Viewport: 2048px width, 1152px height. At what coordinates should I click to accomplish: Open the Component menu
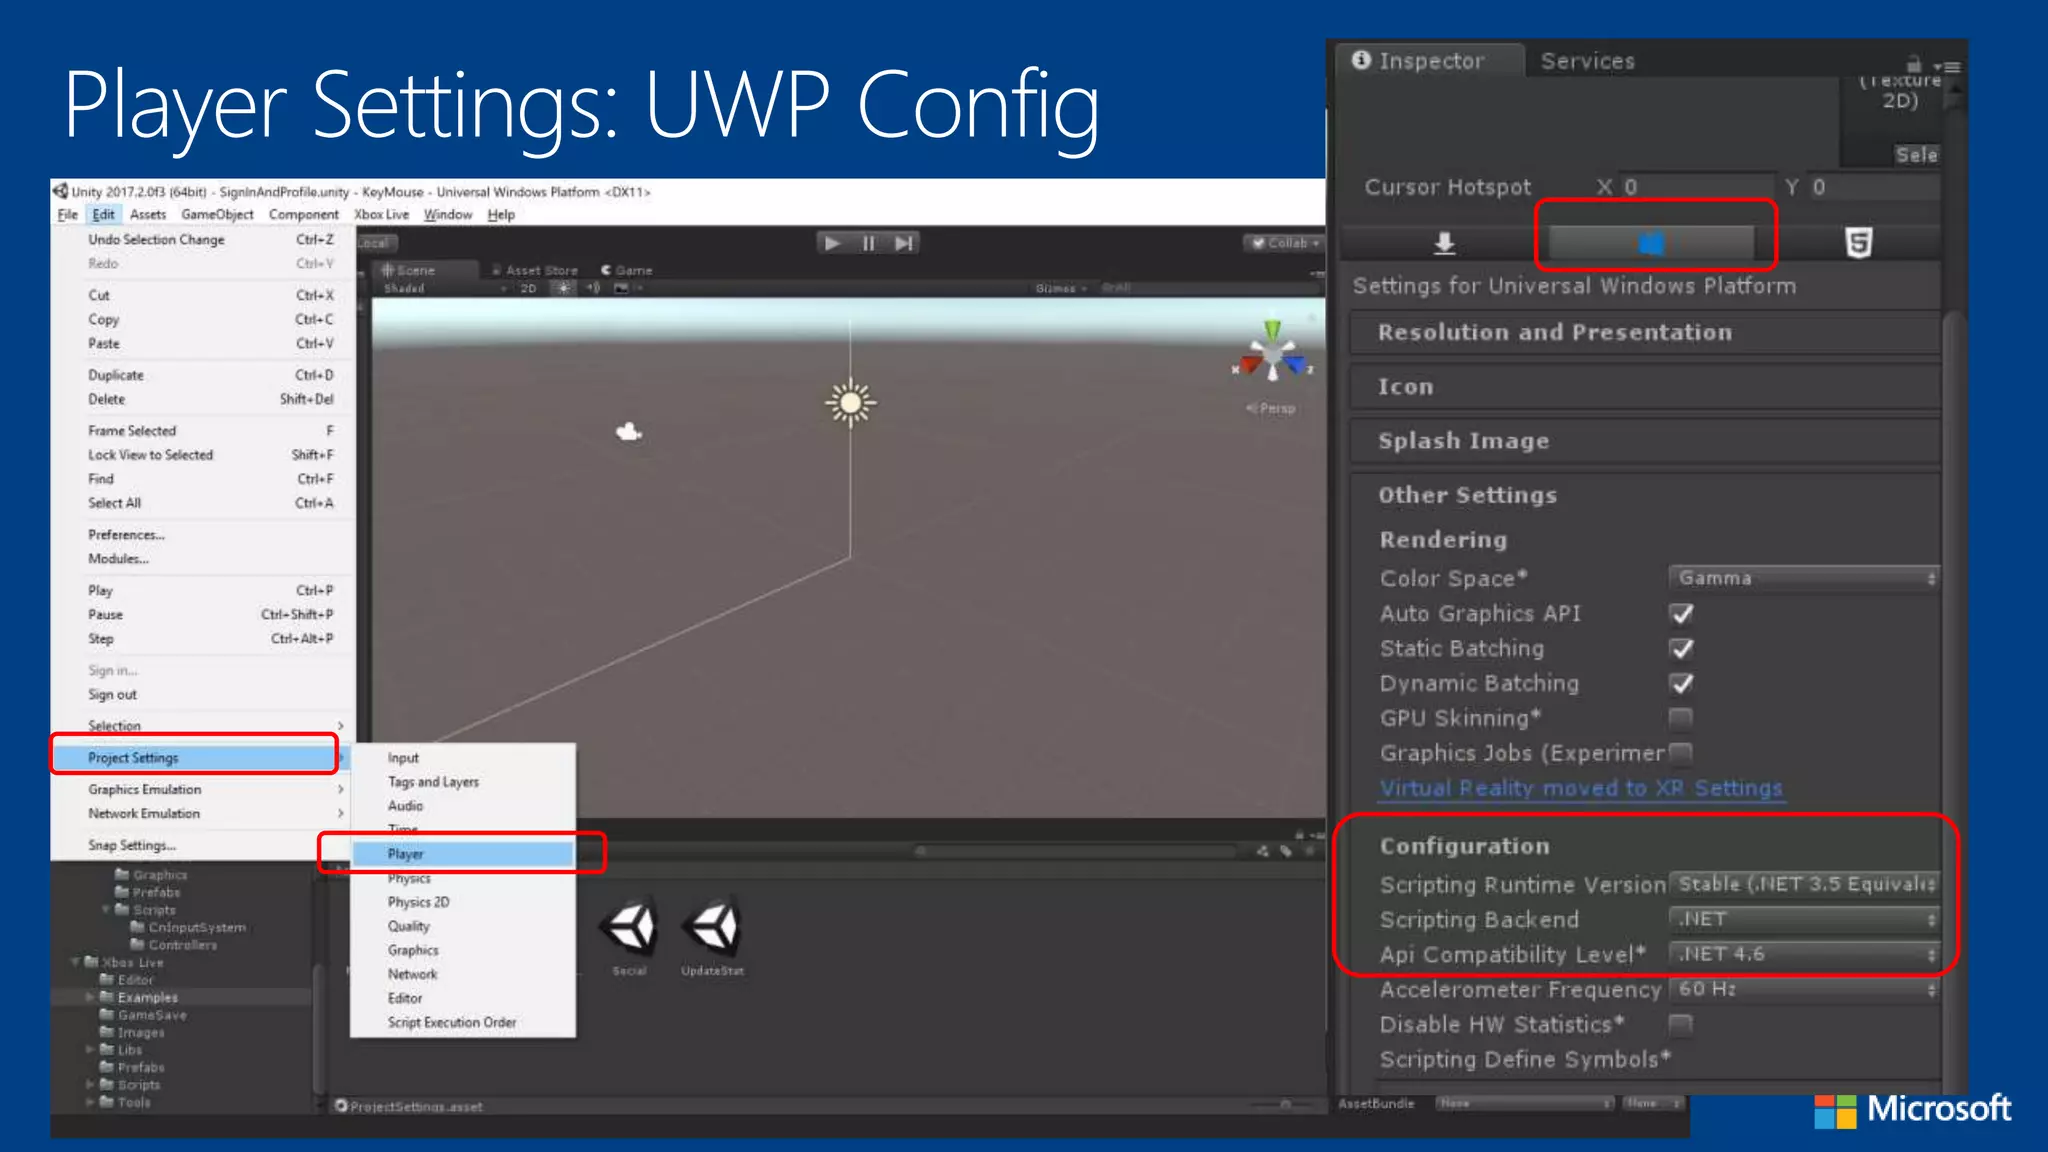tap(304, 215)
